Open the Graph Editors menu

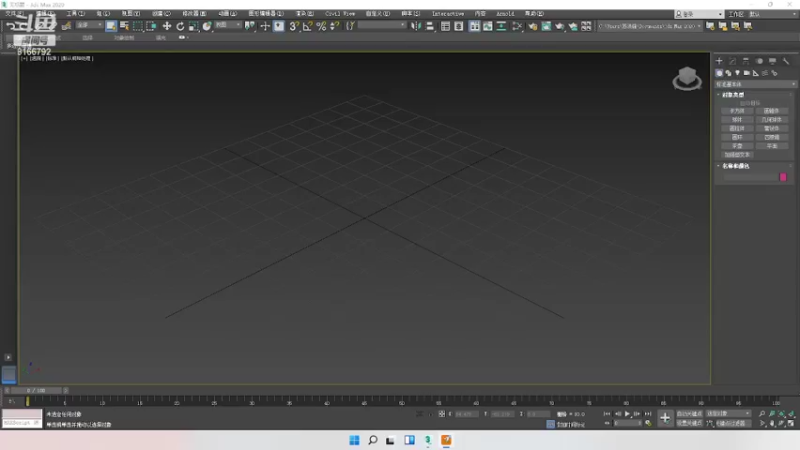click(266, 14)
